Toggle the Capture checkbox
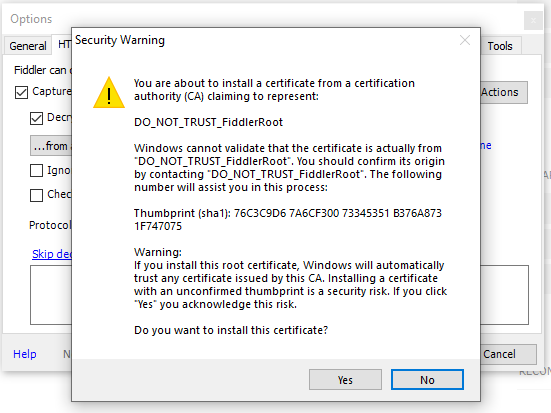 [21, 92]
